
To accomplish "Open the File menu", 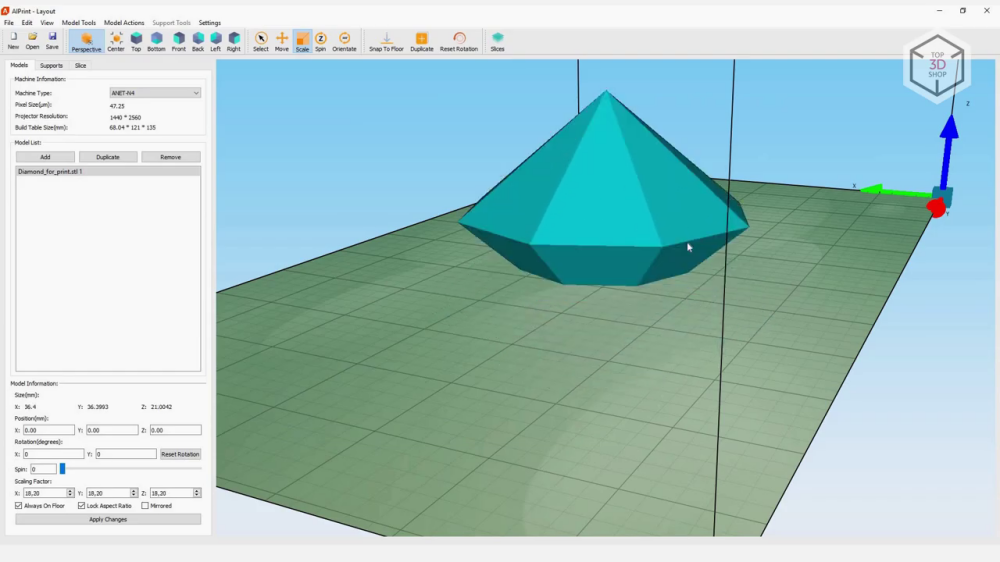I will pyautogui.click(x=9, y=23).
